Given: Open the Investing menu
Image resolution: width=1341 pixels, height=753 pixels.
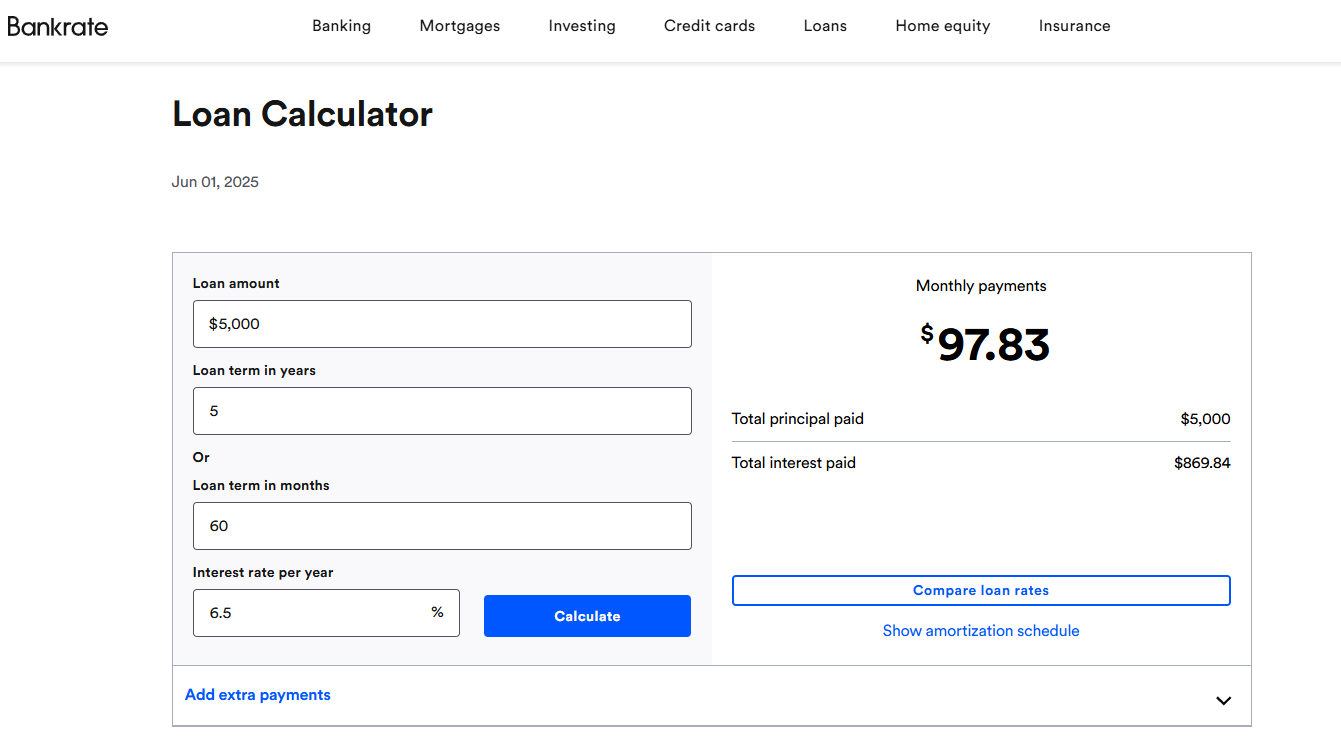Looking at the screenshot, I should point(582,26).
